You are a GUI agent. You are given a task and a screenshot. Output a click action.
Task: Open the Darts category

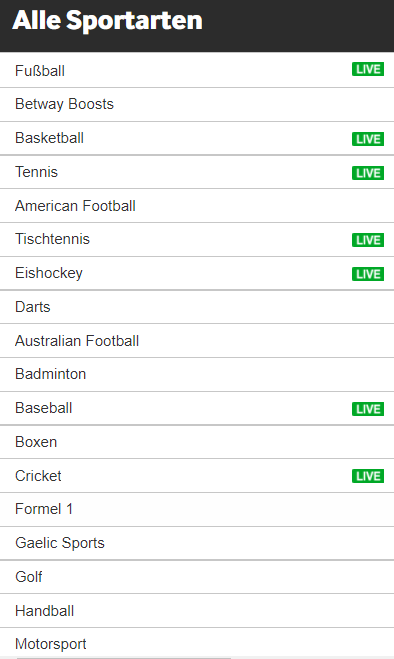pyautogui.click(x=197, y=307)
